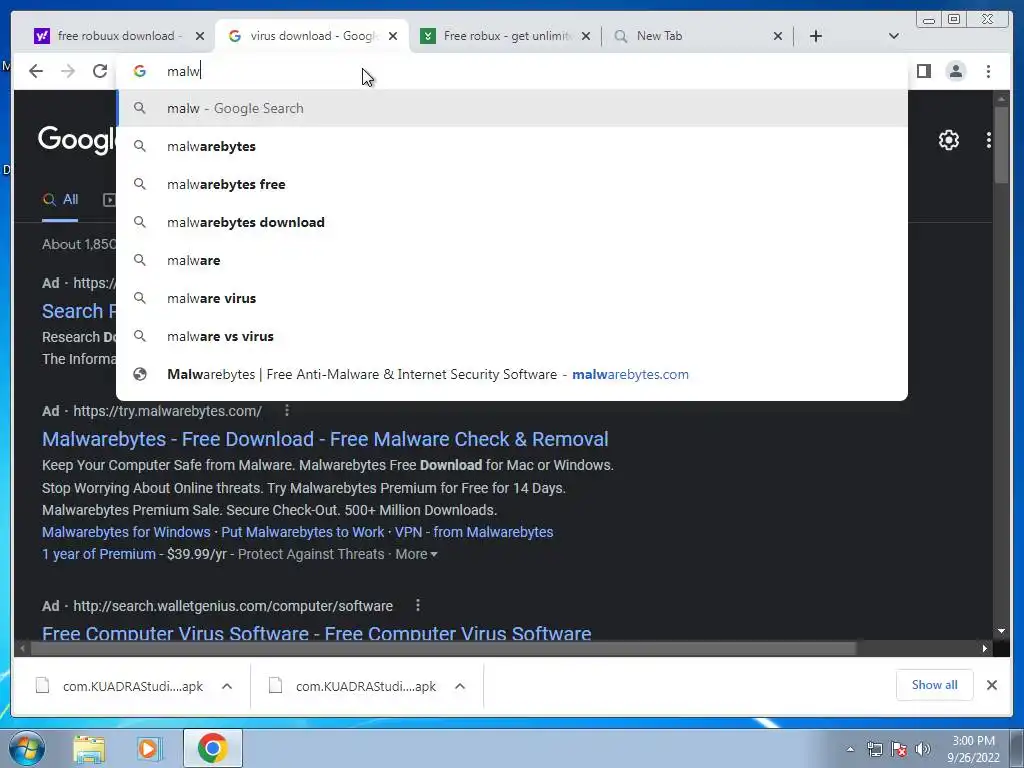Open a new tab with plus button

[816, 37]
